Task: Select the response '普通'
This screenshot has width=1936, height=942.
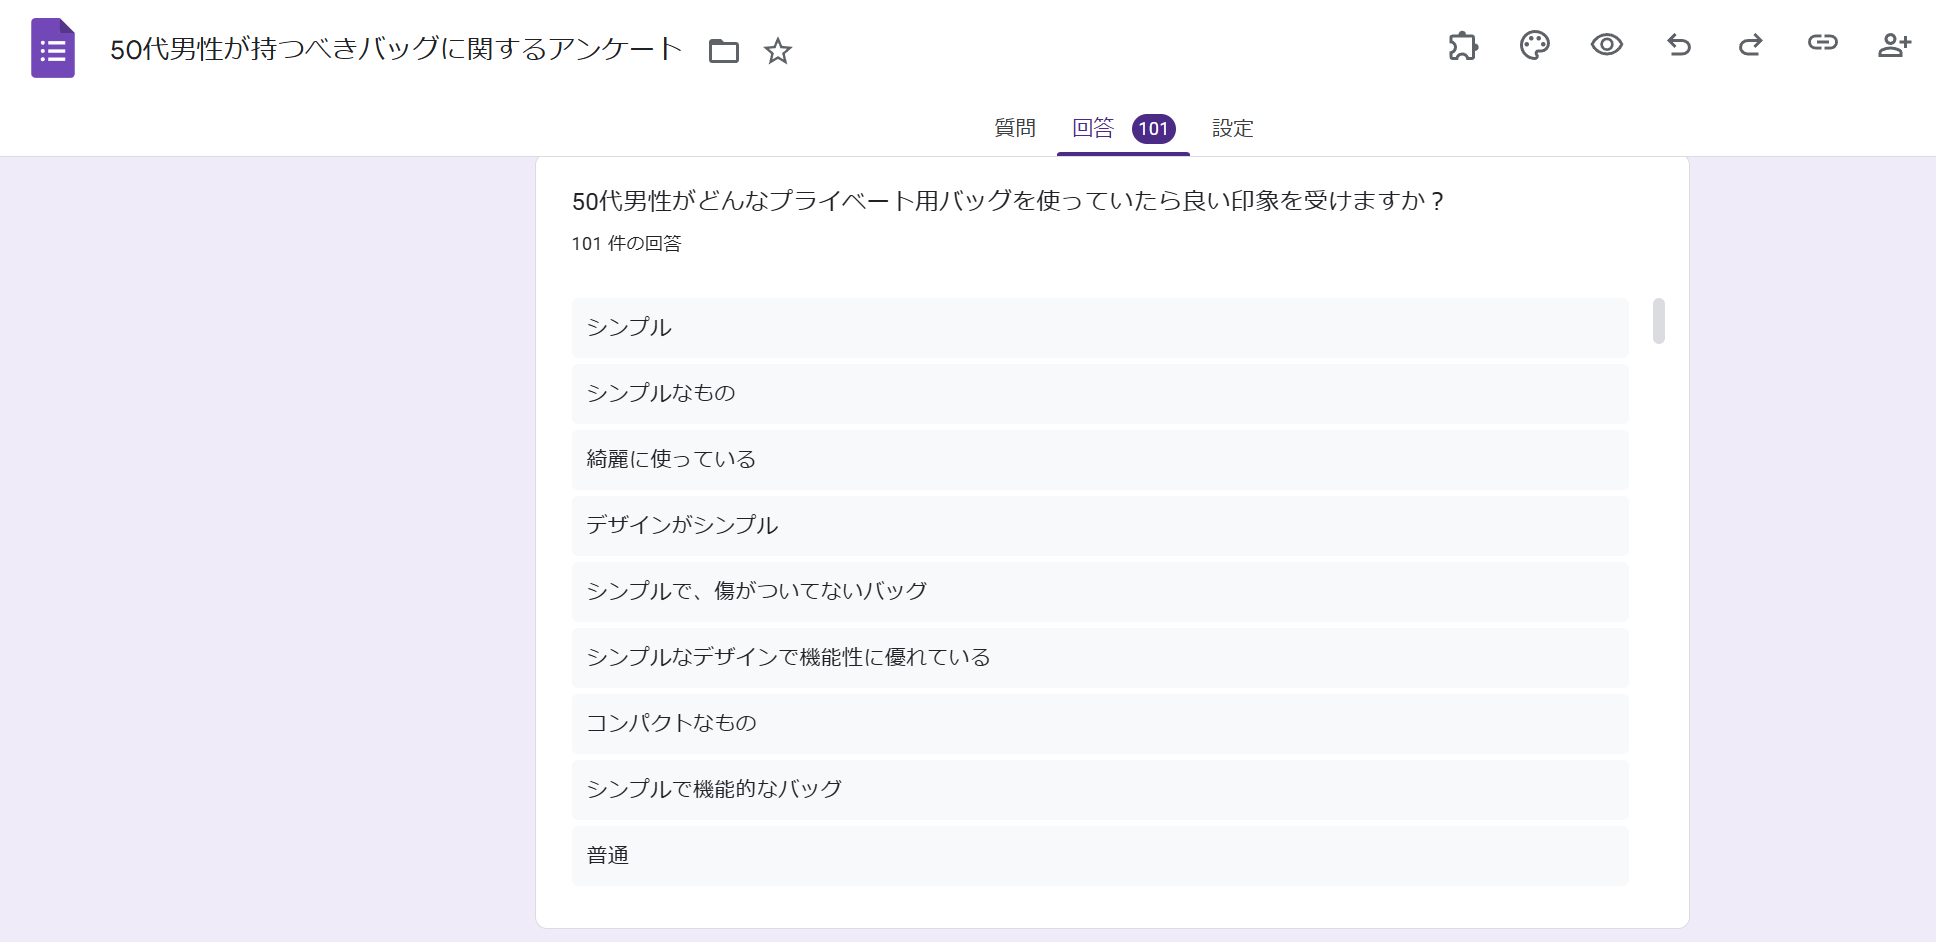Action: pos(1100,856)
